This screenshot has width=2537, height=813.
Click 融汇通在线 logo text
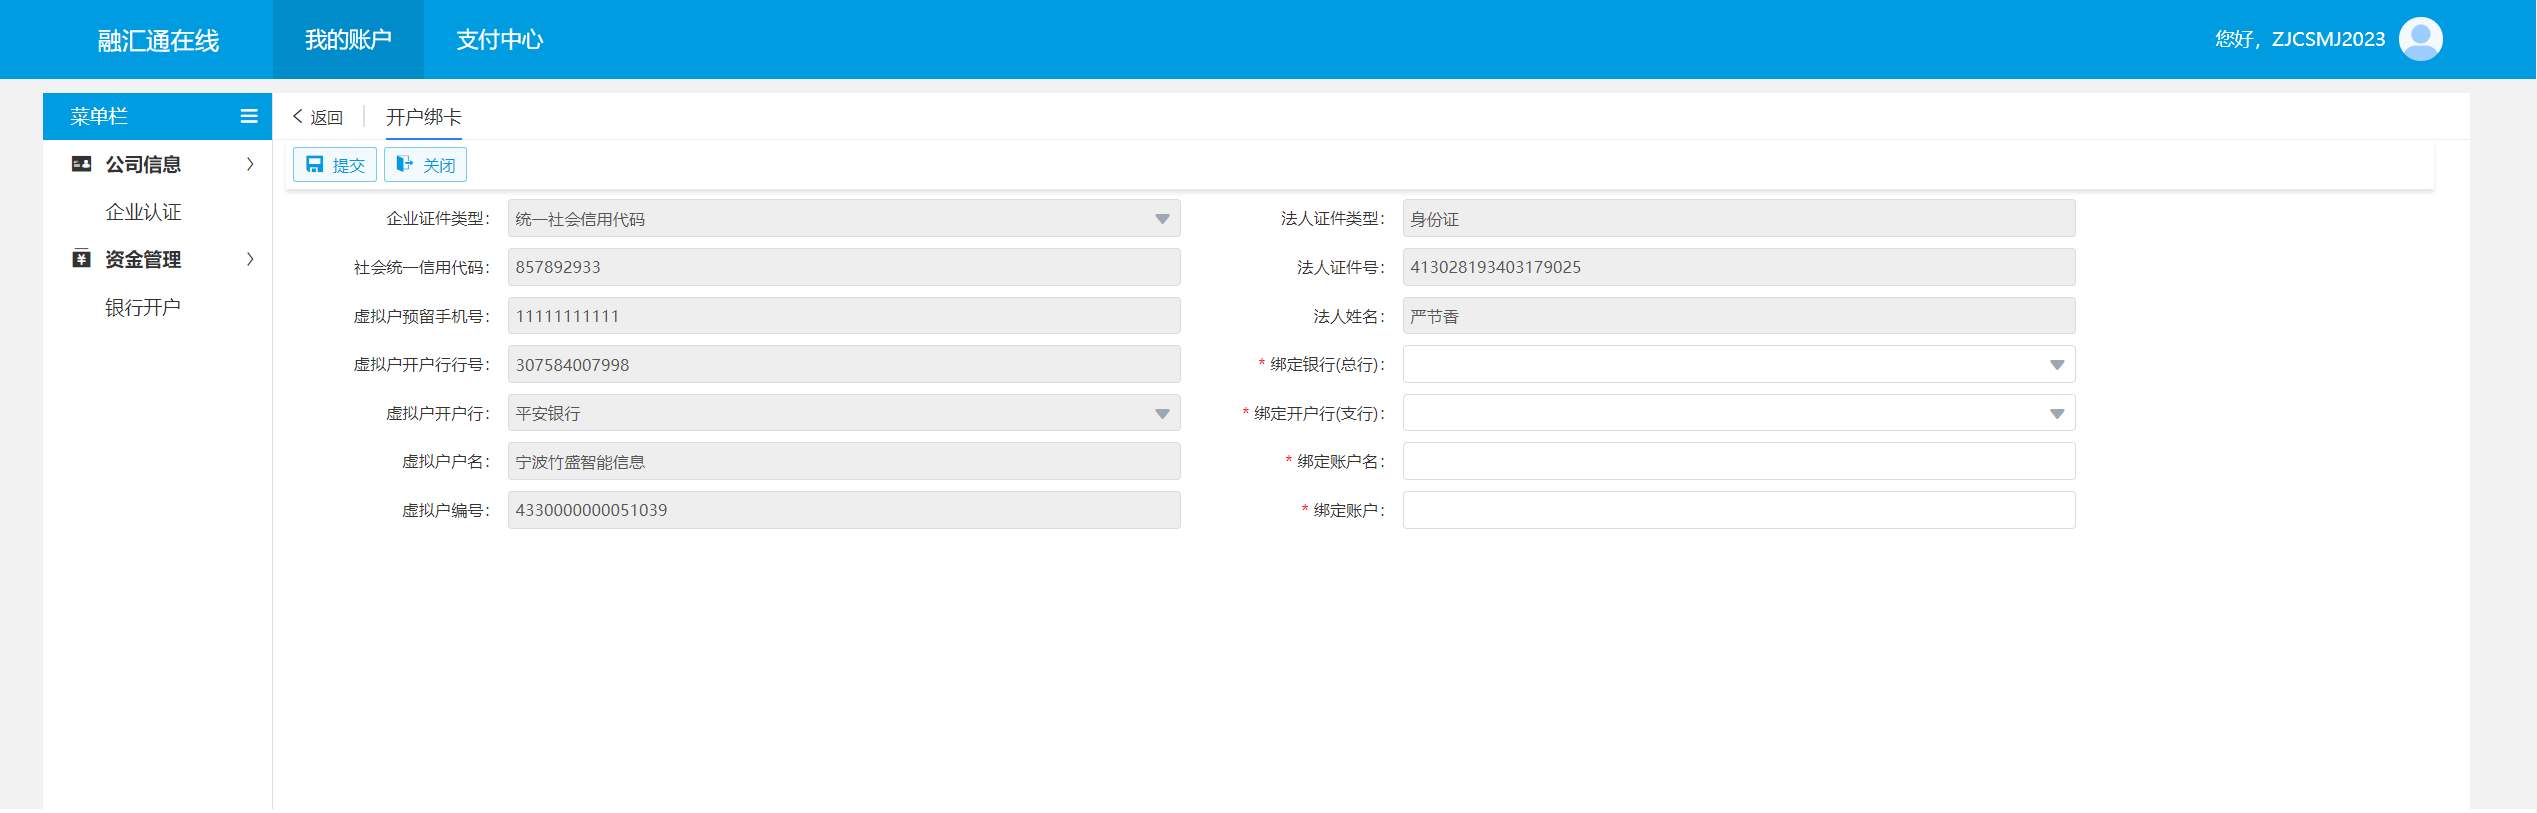click(x=158, y=40)
